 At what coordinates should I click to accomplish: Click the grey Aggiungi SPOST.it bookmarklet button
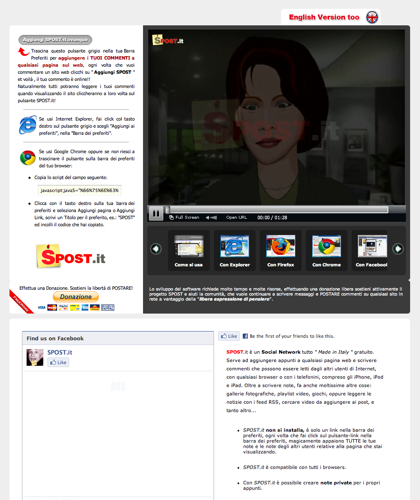point(55,40)
